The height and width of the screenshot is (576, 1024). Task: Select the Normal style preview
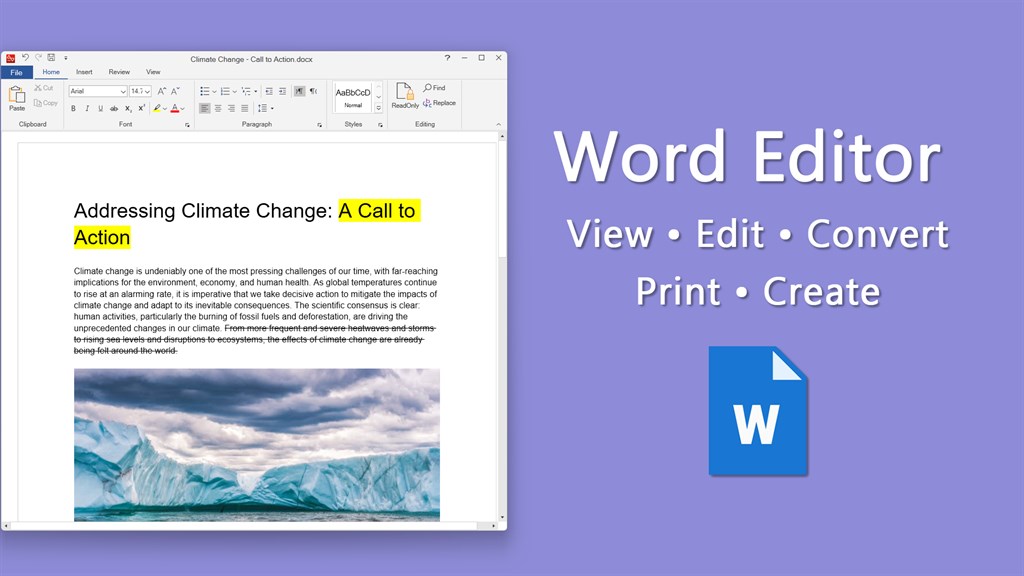coord(353,97)
